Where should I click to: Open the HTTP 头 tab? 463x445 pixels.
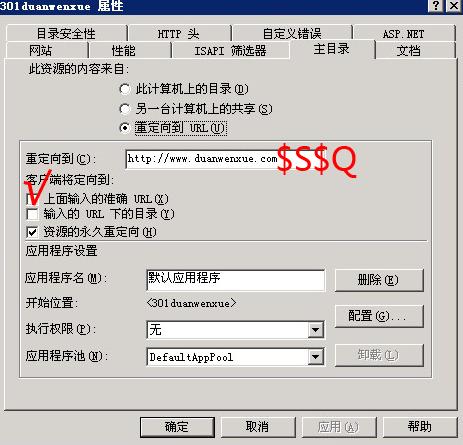click(x=179, y=33)
